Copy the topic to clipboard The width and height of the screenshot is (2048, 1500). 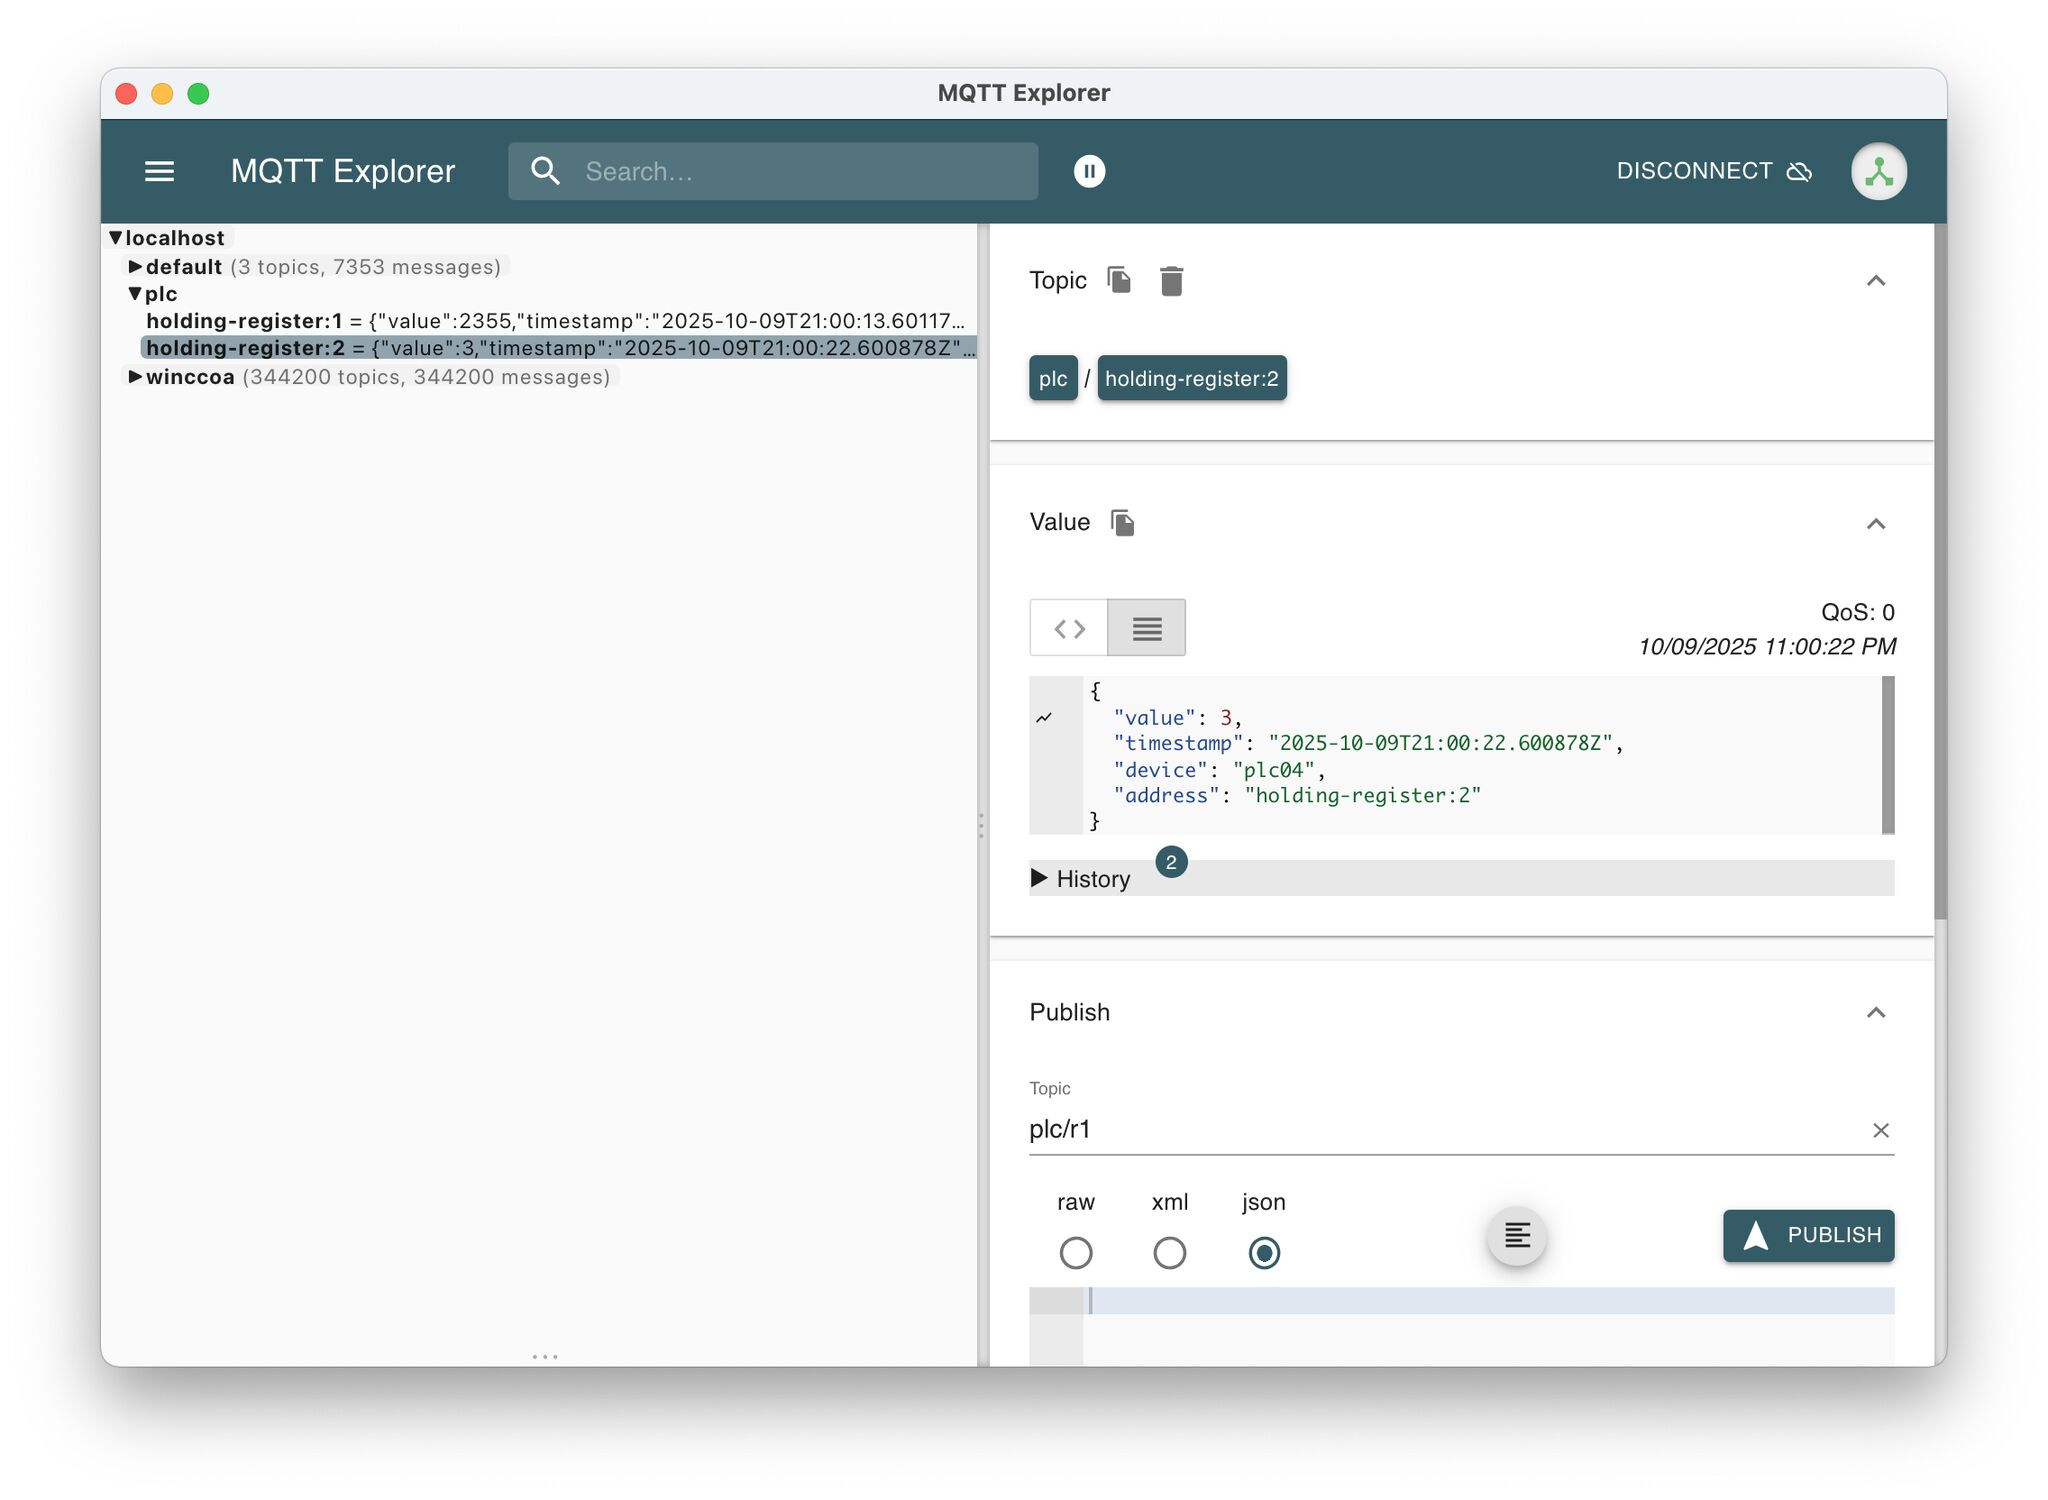click(1119, 281)
